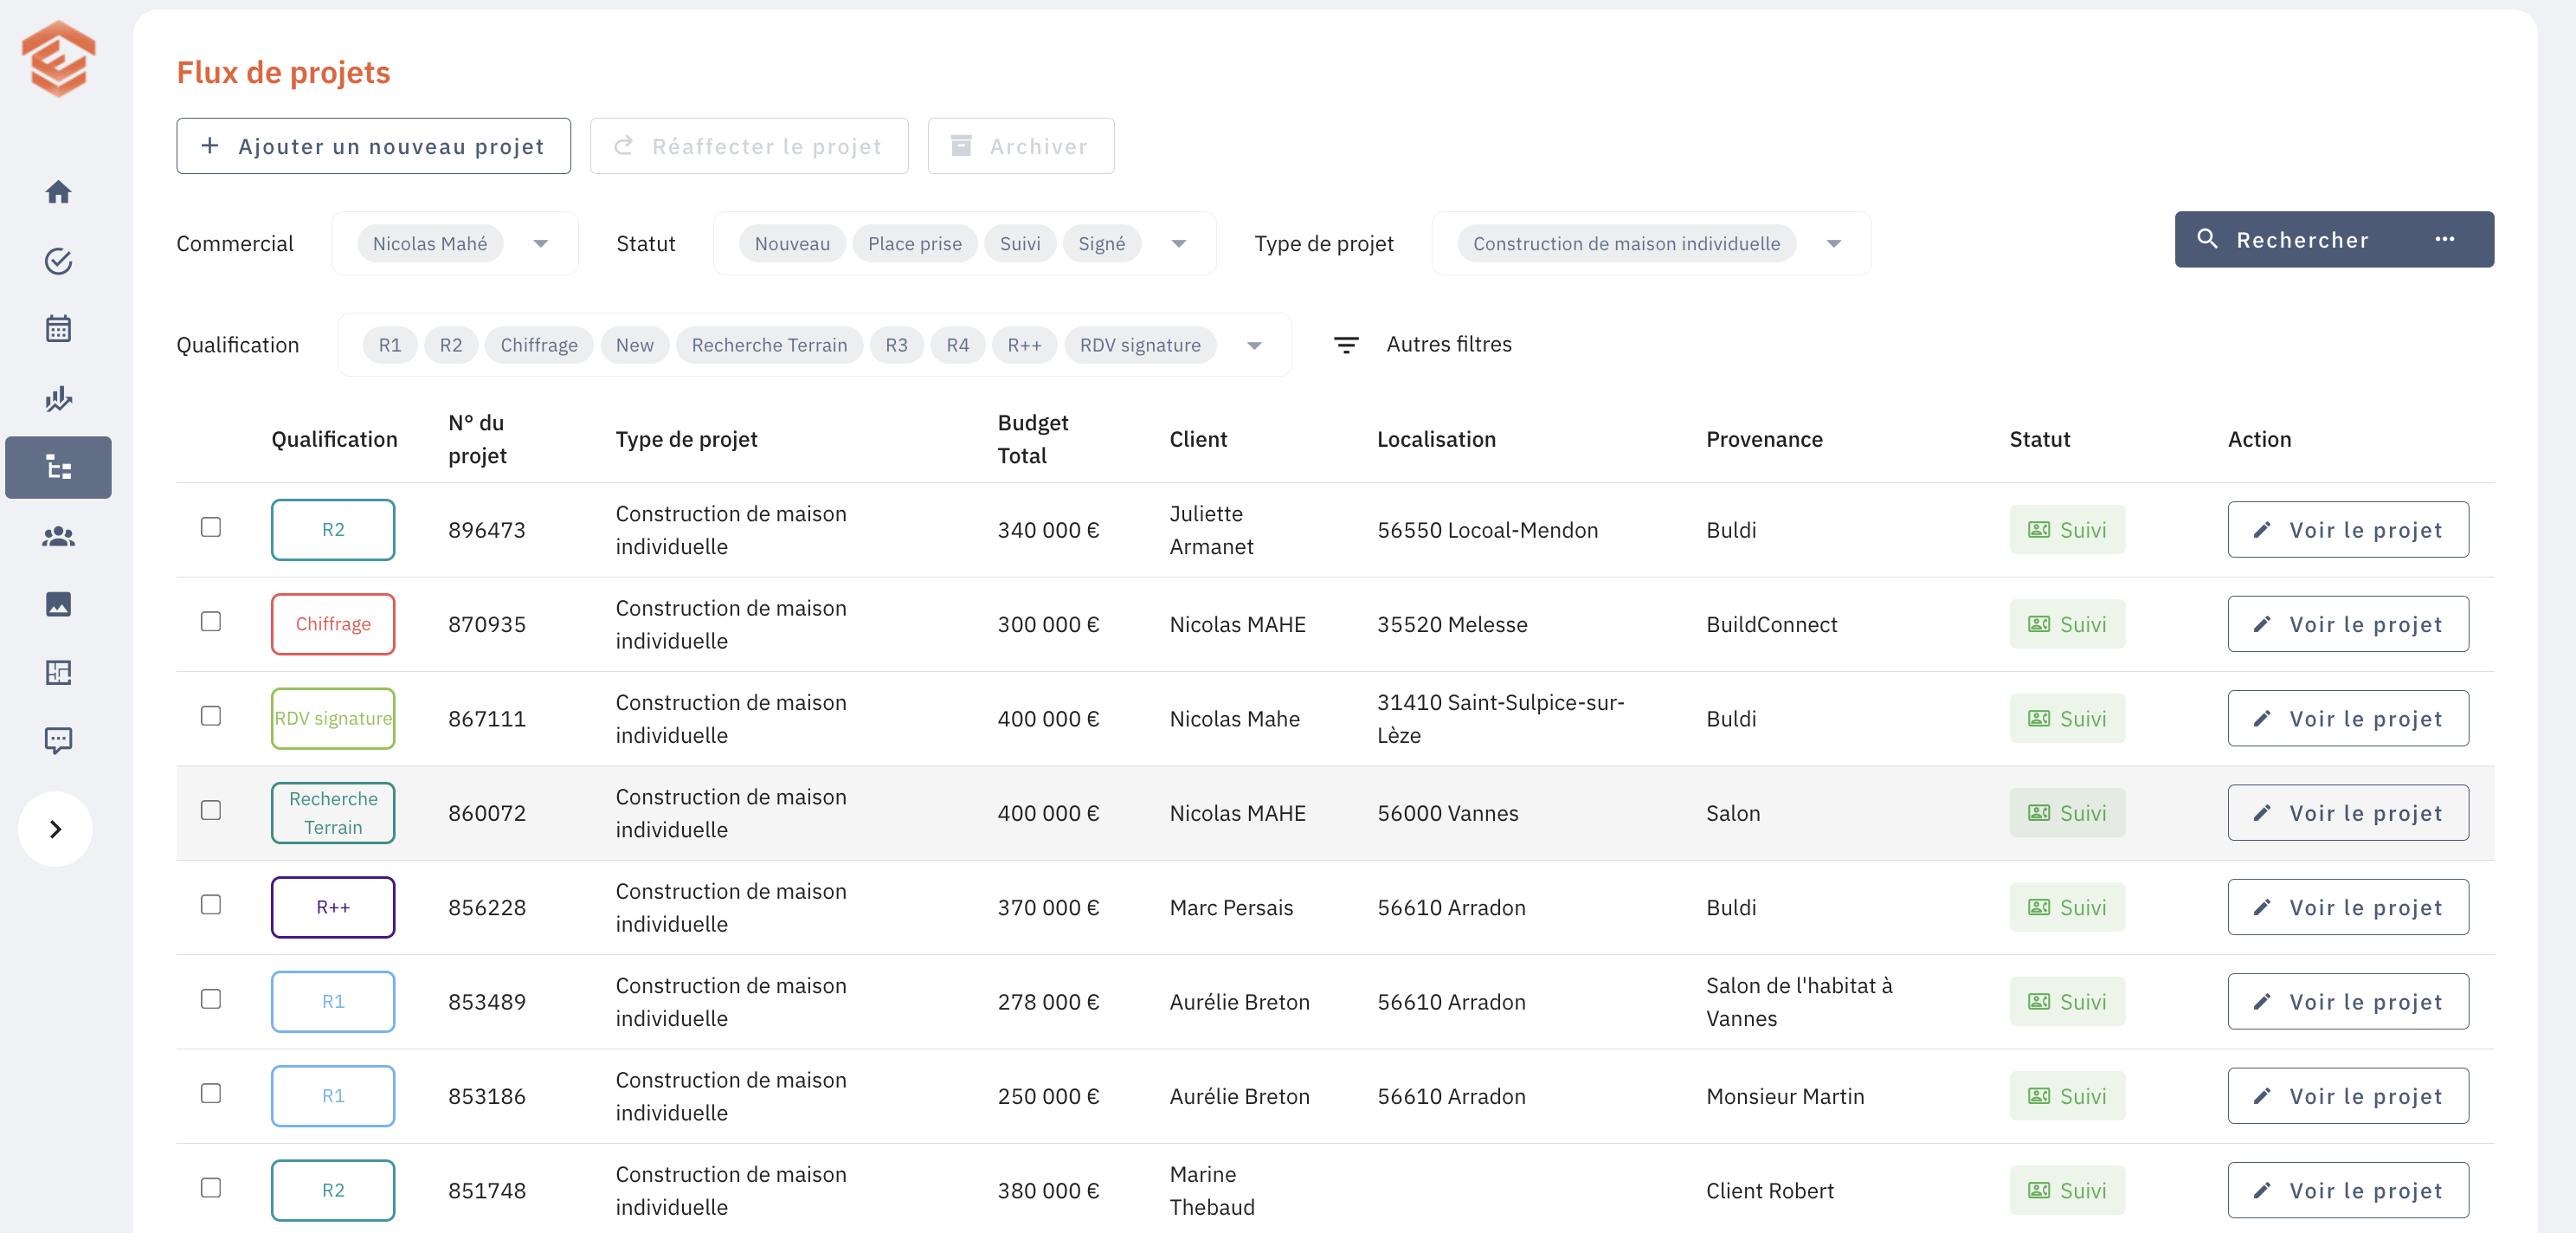Check the box for project 853489
This screenshot has width=2576, height=1233.
(x=210, y=999)
